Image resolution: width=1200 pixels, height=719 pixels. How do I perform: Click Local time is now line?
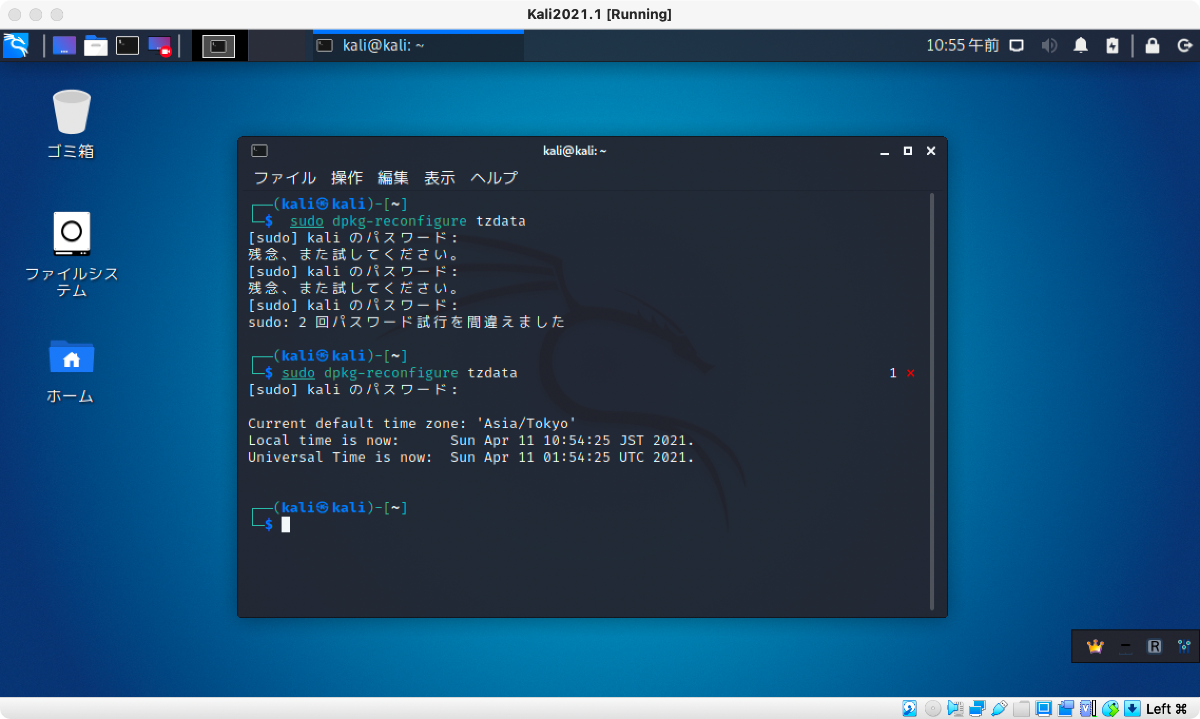tap(471, 440)
